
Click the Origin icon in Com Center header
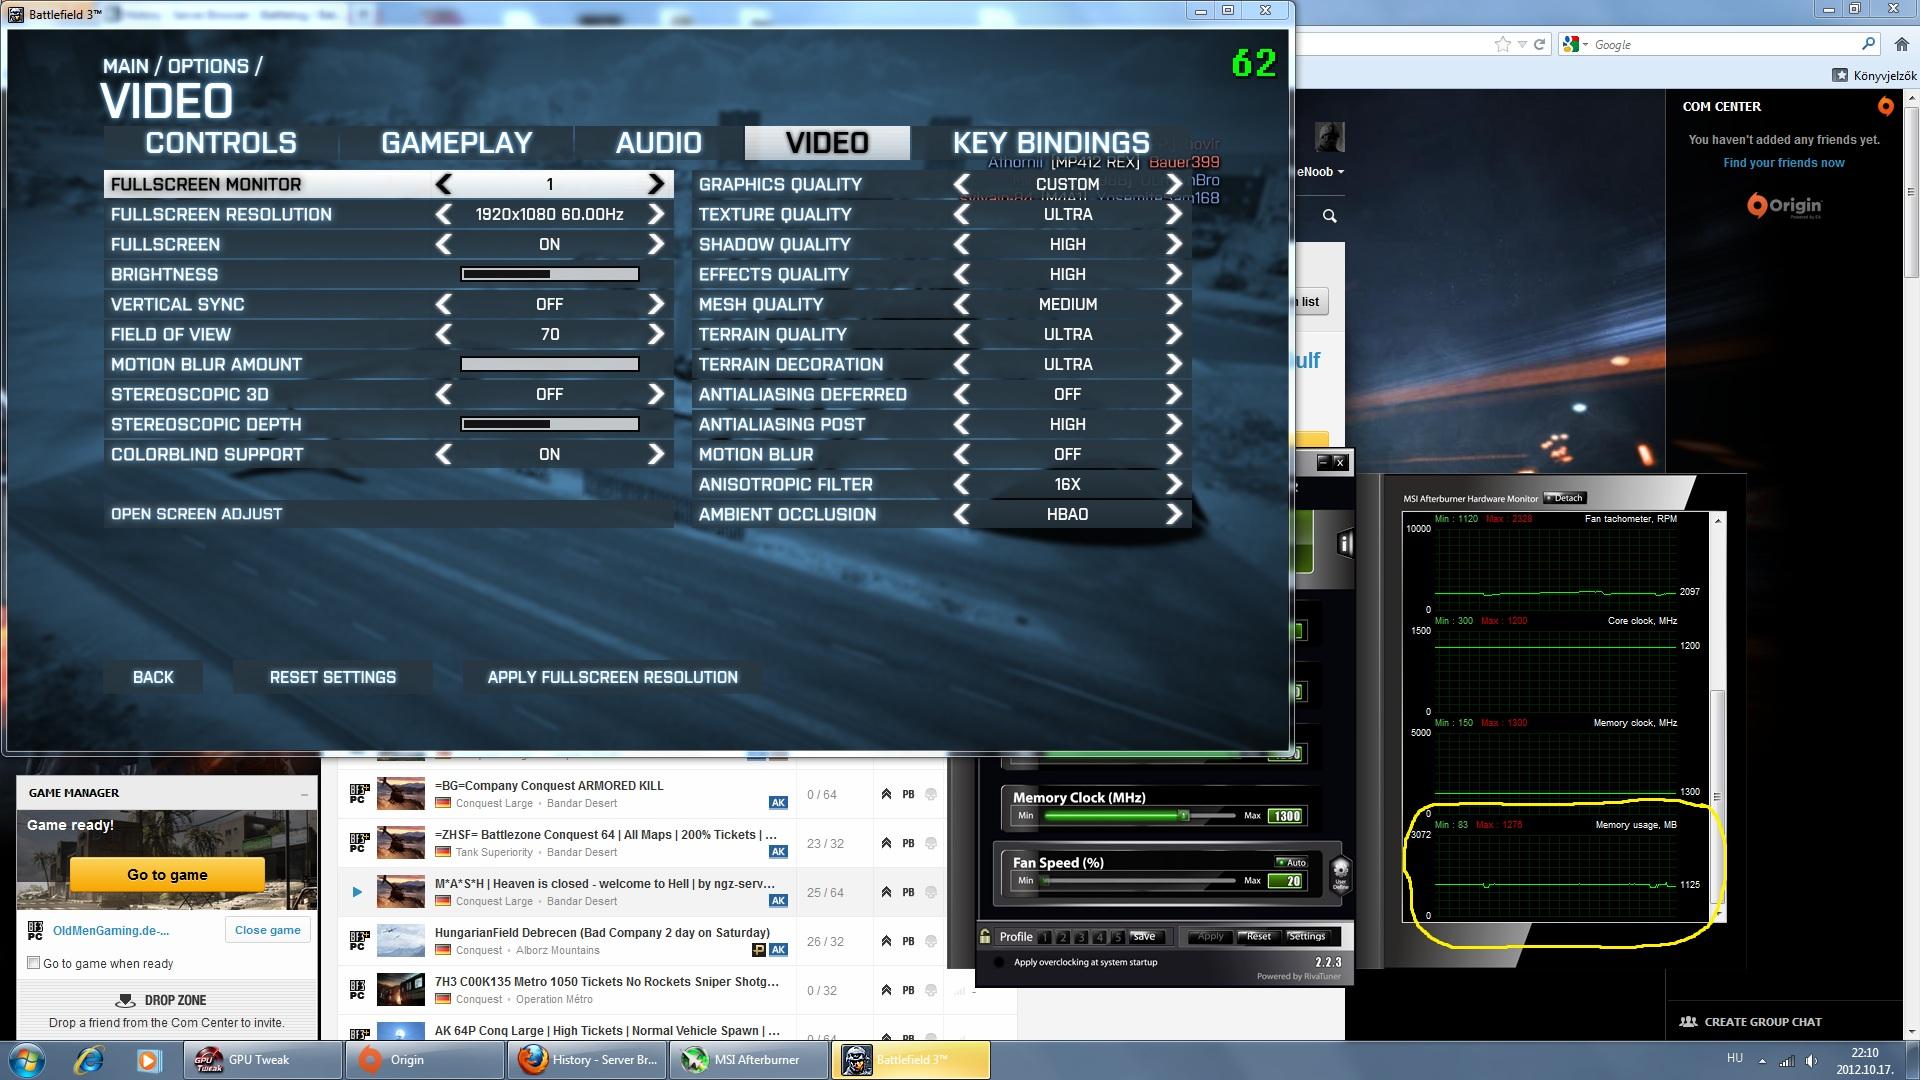point(1885,106)
